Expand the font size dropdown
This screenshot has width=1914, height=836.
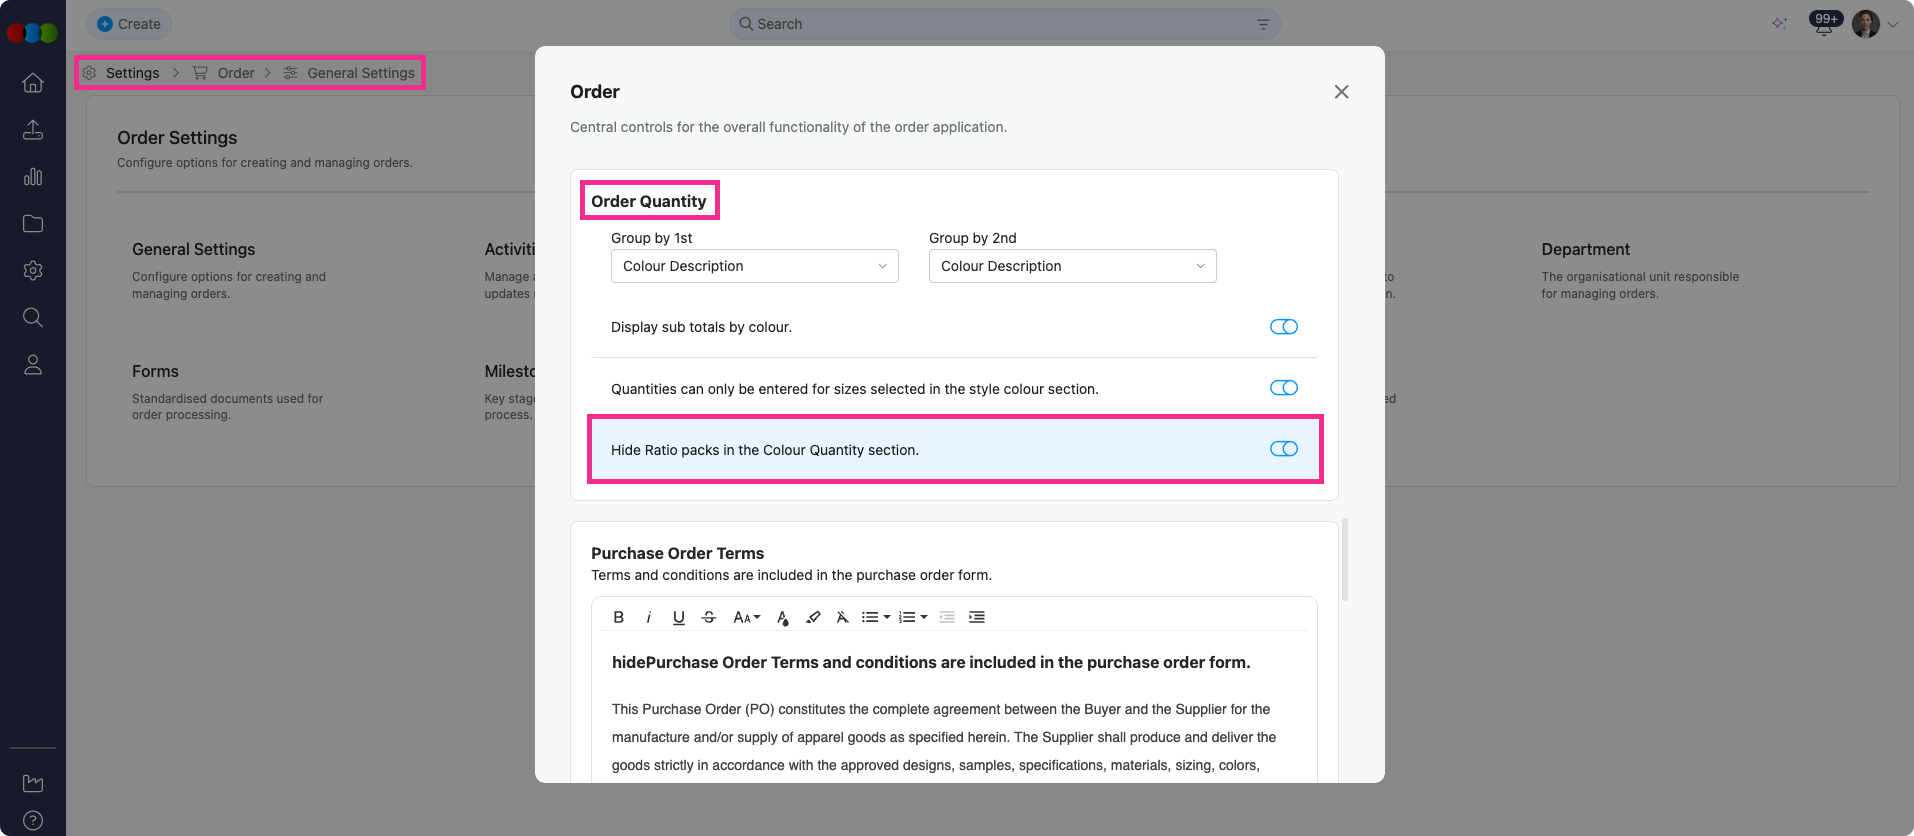(x=746, y=617)
